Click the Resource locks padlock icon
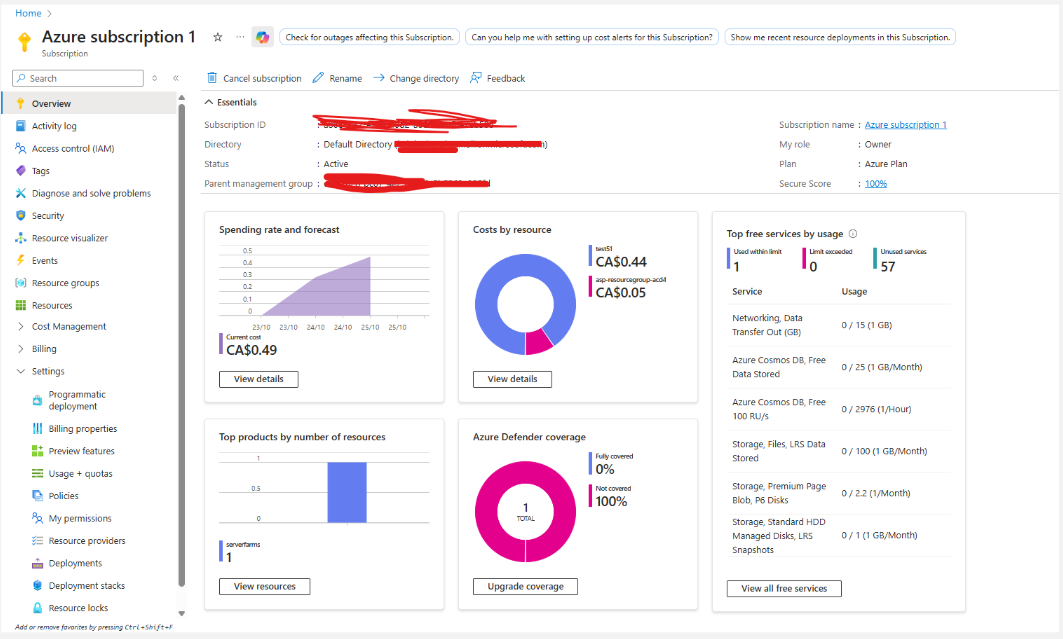The width and height of the screenshot is (1063, 639). (x=37, y=608)
